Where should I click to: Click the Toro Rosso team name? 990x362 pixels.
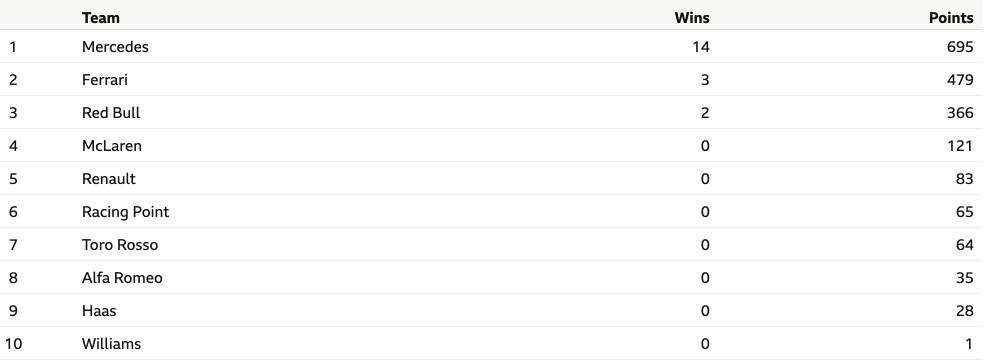[120, 244]
